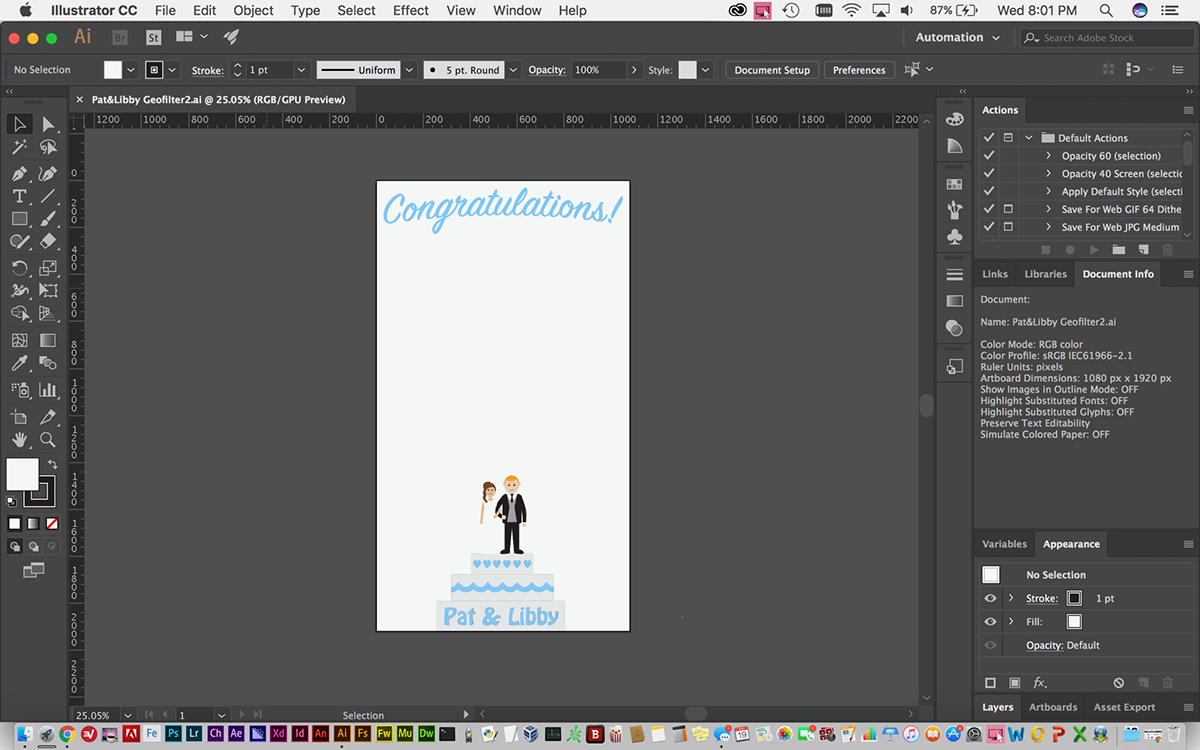Expand the Opacity 60 (selection) action
This screenshot has width=1200, height=750.
click(x=1048, y=156)
